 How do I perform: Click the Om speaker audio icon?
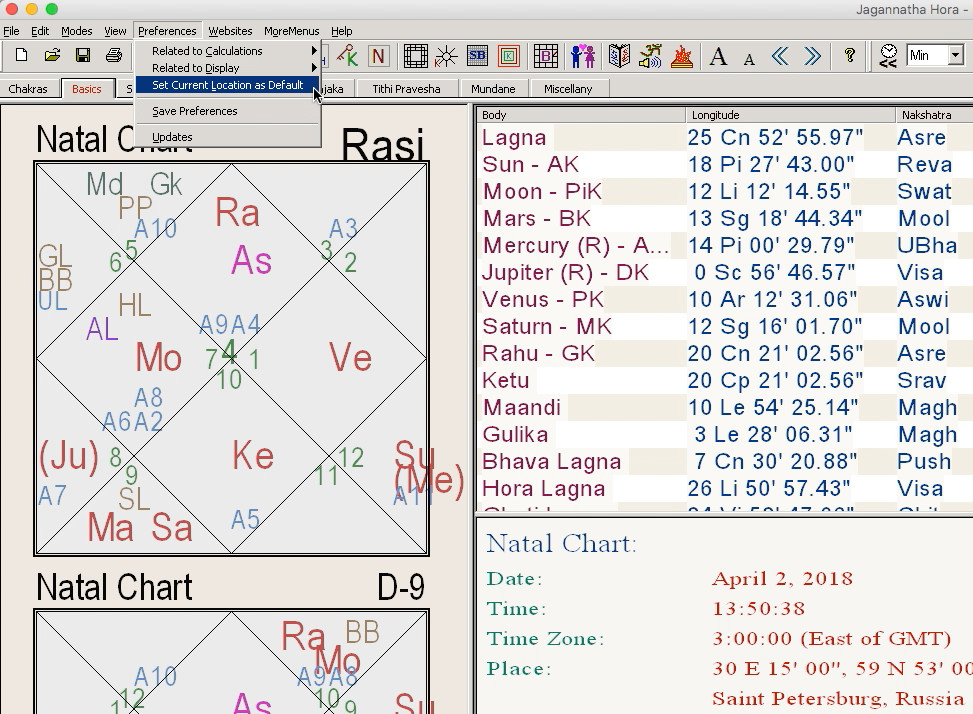[x=650, y=56]
